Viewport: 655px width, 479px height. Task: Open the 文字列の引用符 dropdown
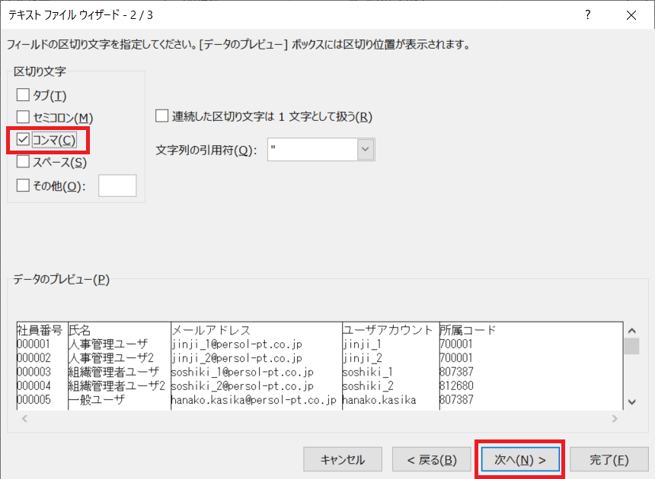(x=366, y=149)
